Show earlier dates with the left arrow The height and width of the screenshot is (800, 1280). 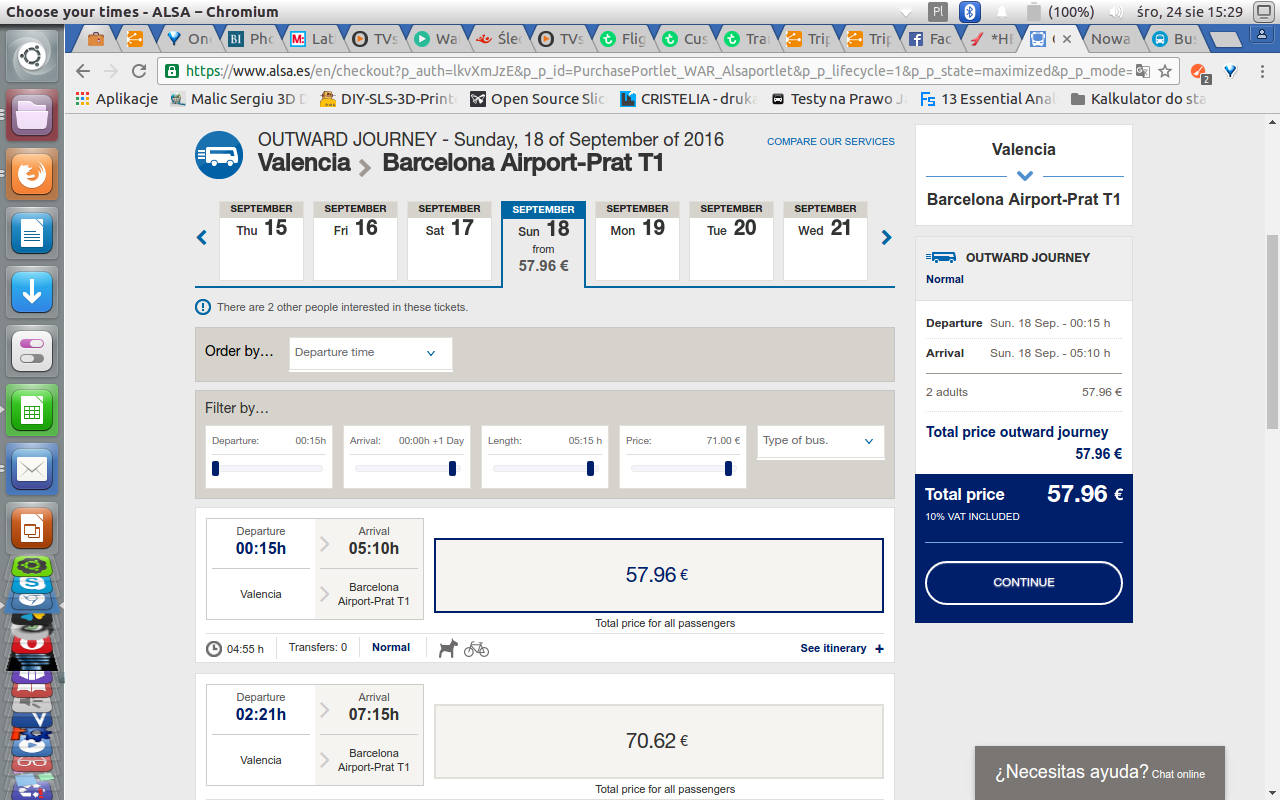[x=202, y=237]
